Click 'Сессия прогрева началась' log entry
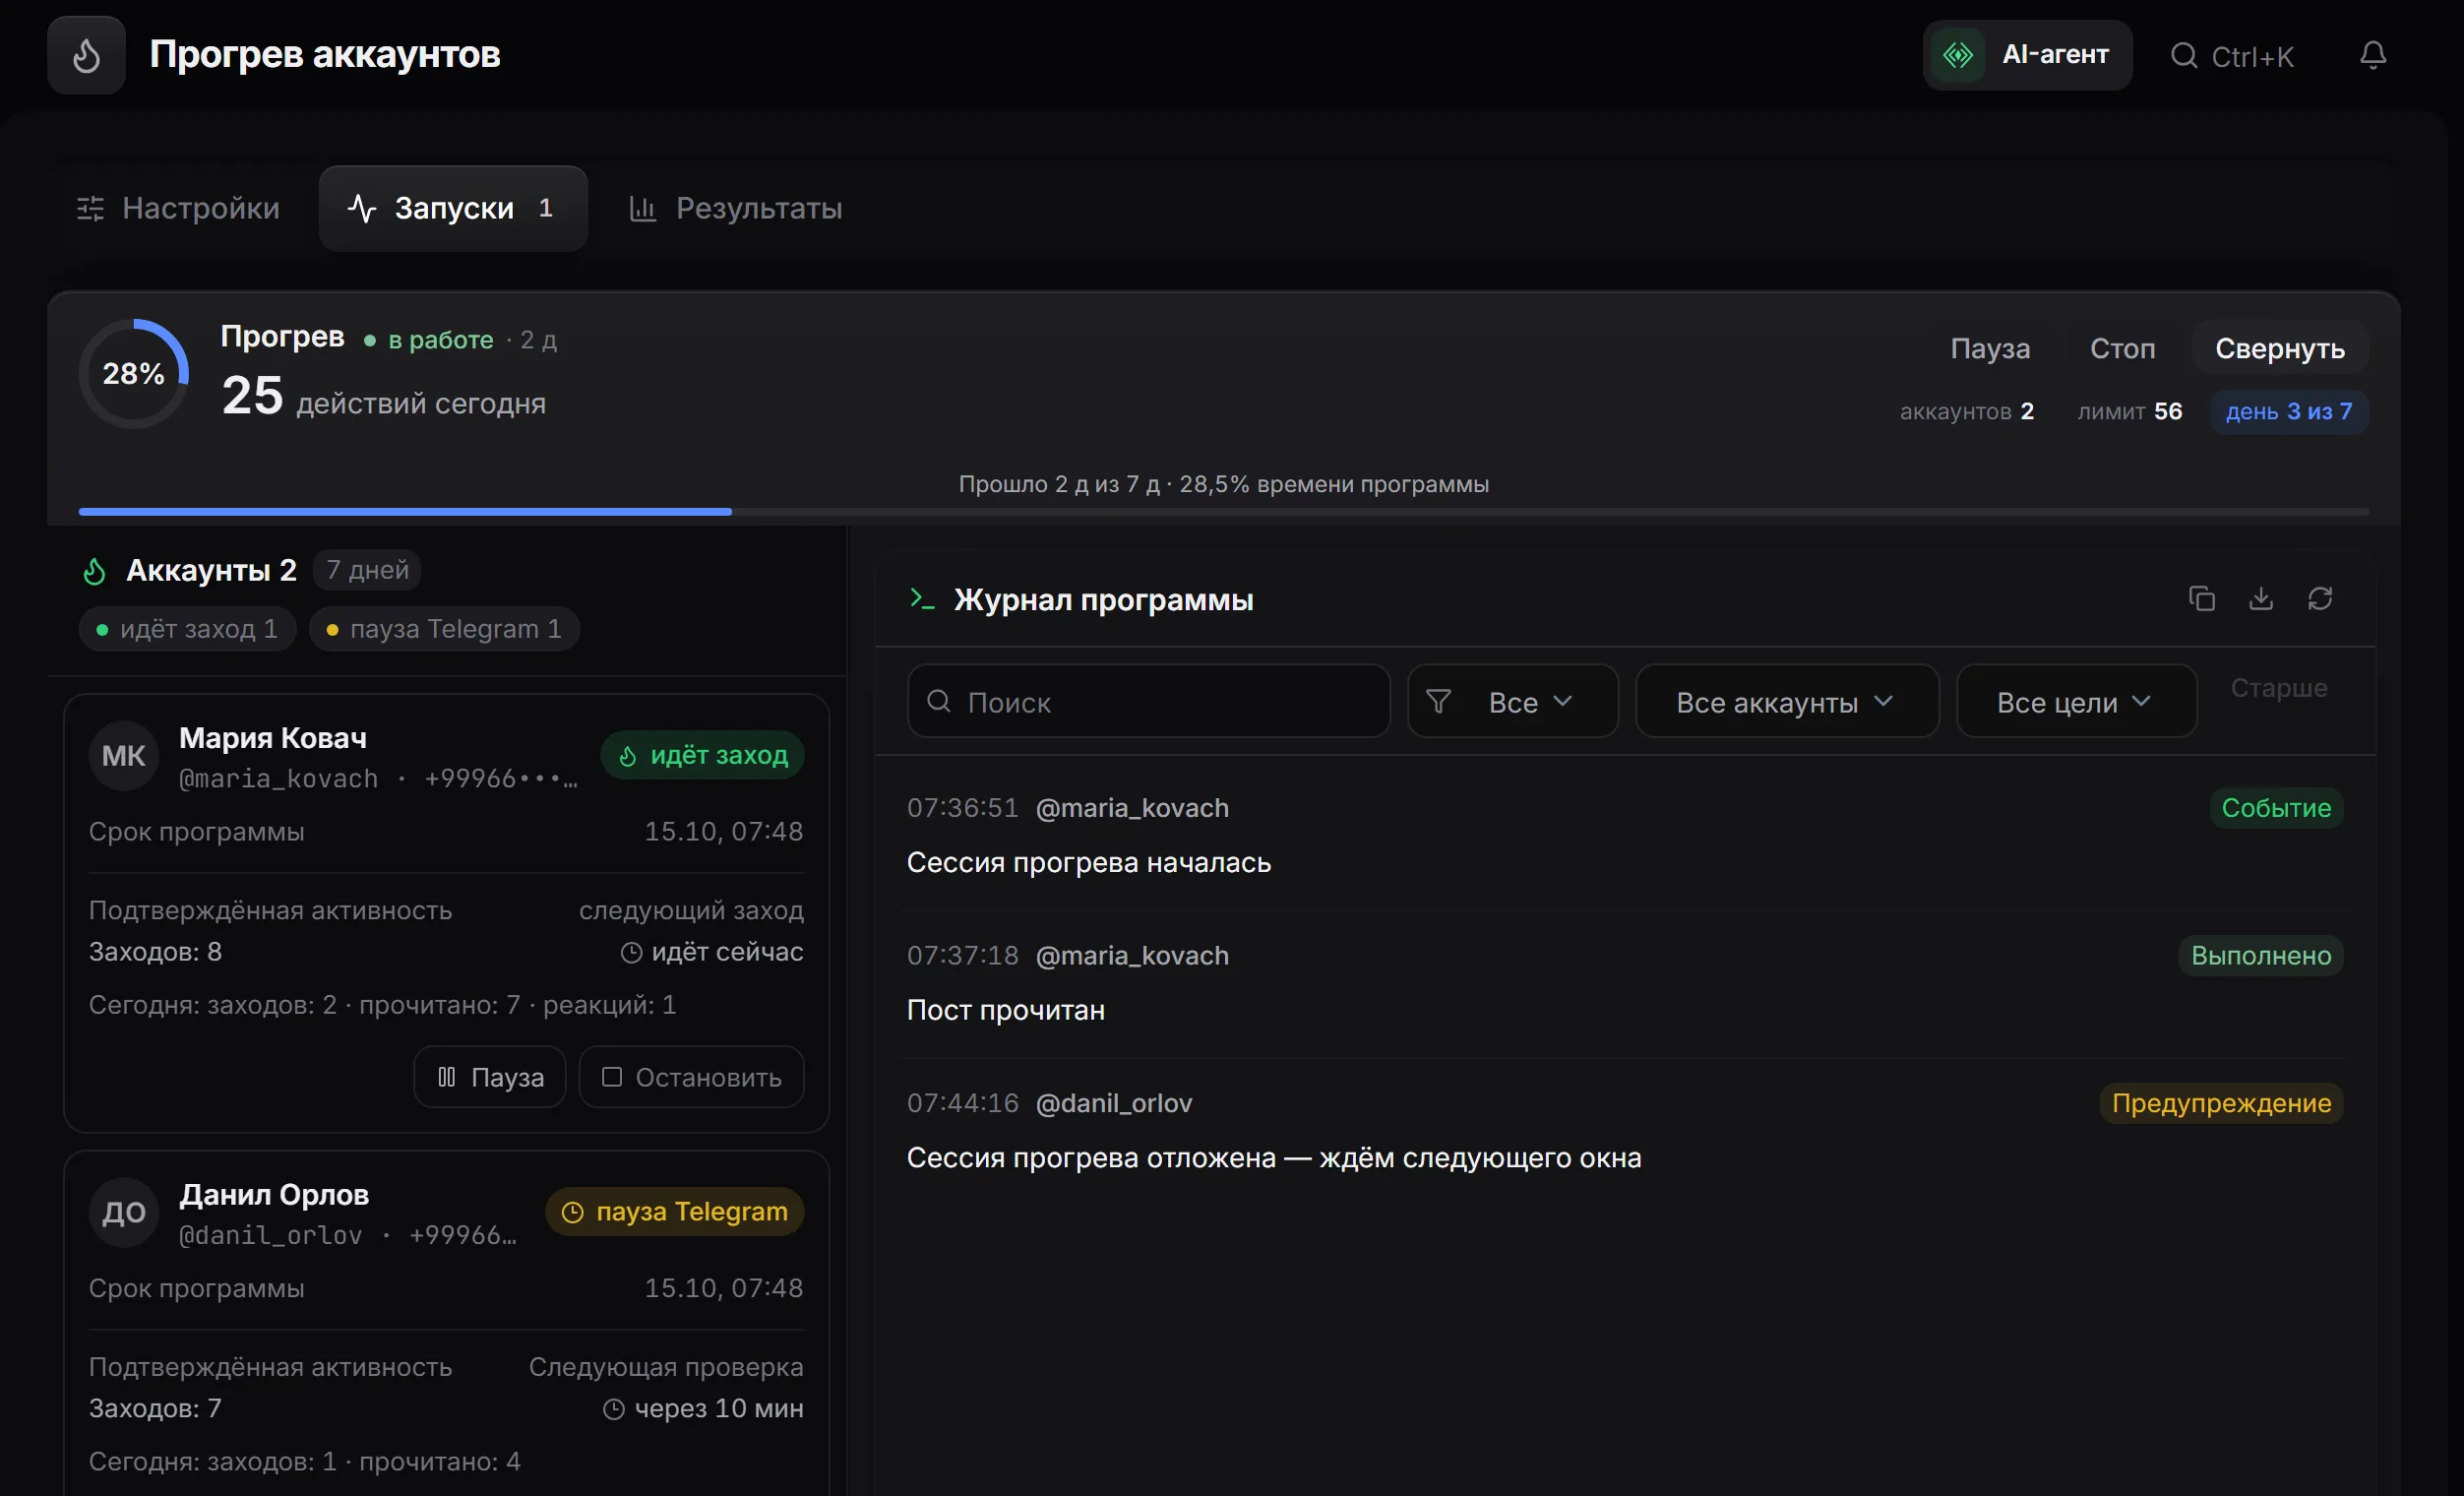 point(1088,862)
